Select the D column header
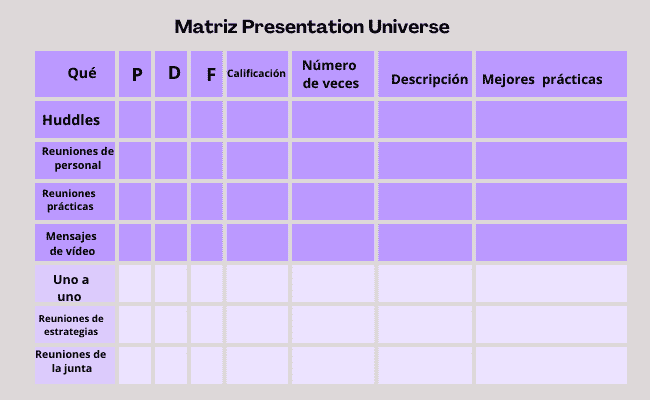650x400 pixels. tap(171, 74)
